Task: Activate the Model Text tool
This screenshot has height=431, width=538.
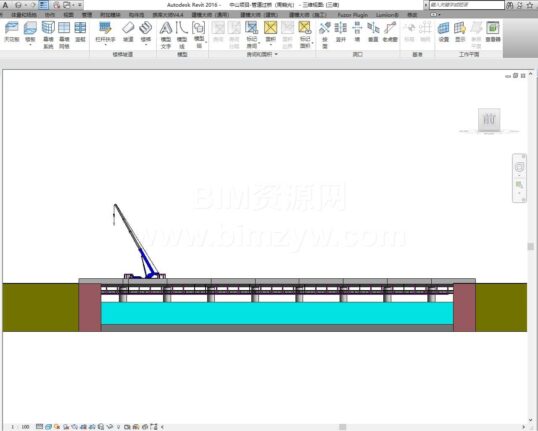Action: (x=166, y=35)
